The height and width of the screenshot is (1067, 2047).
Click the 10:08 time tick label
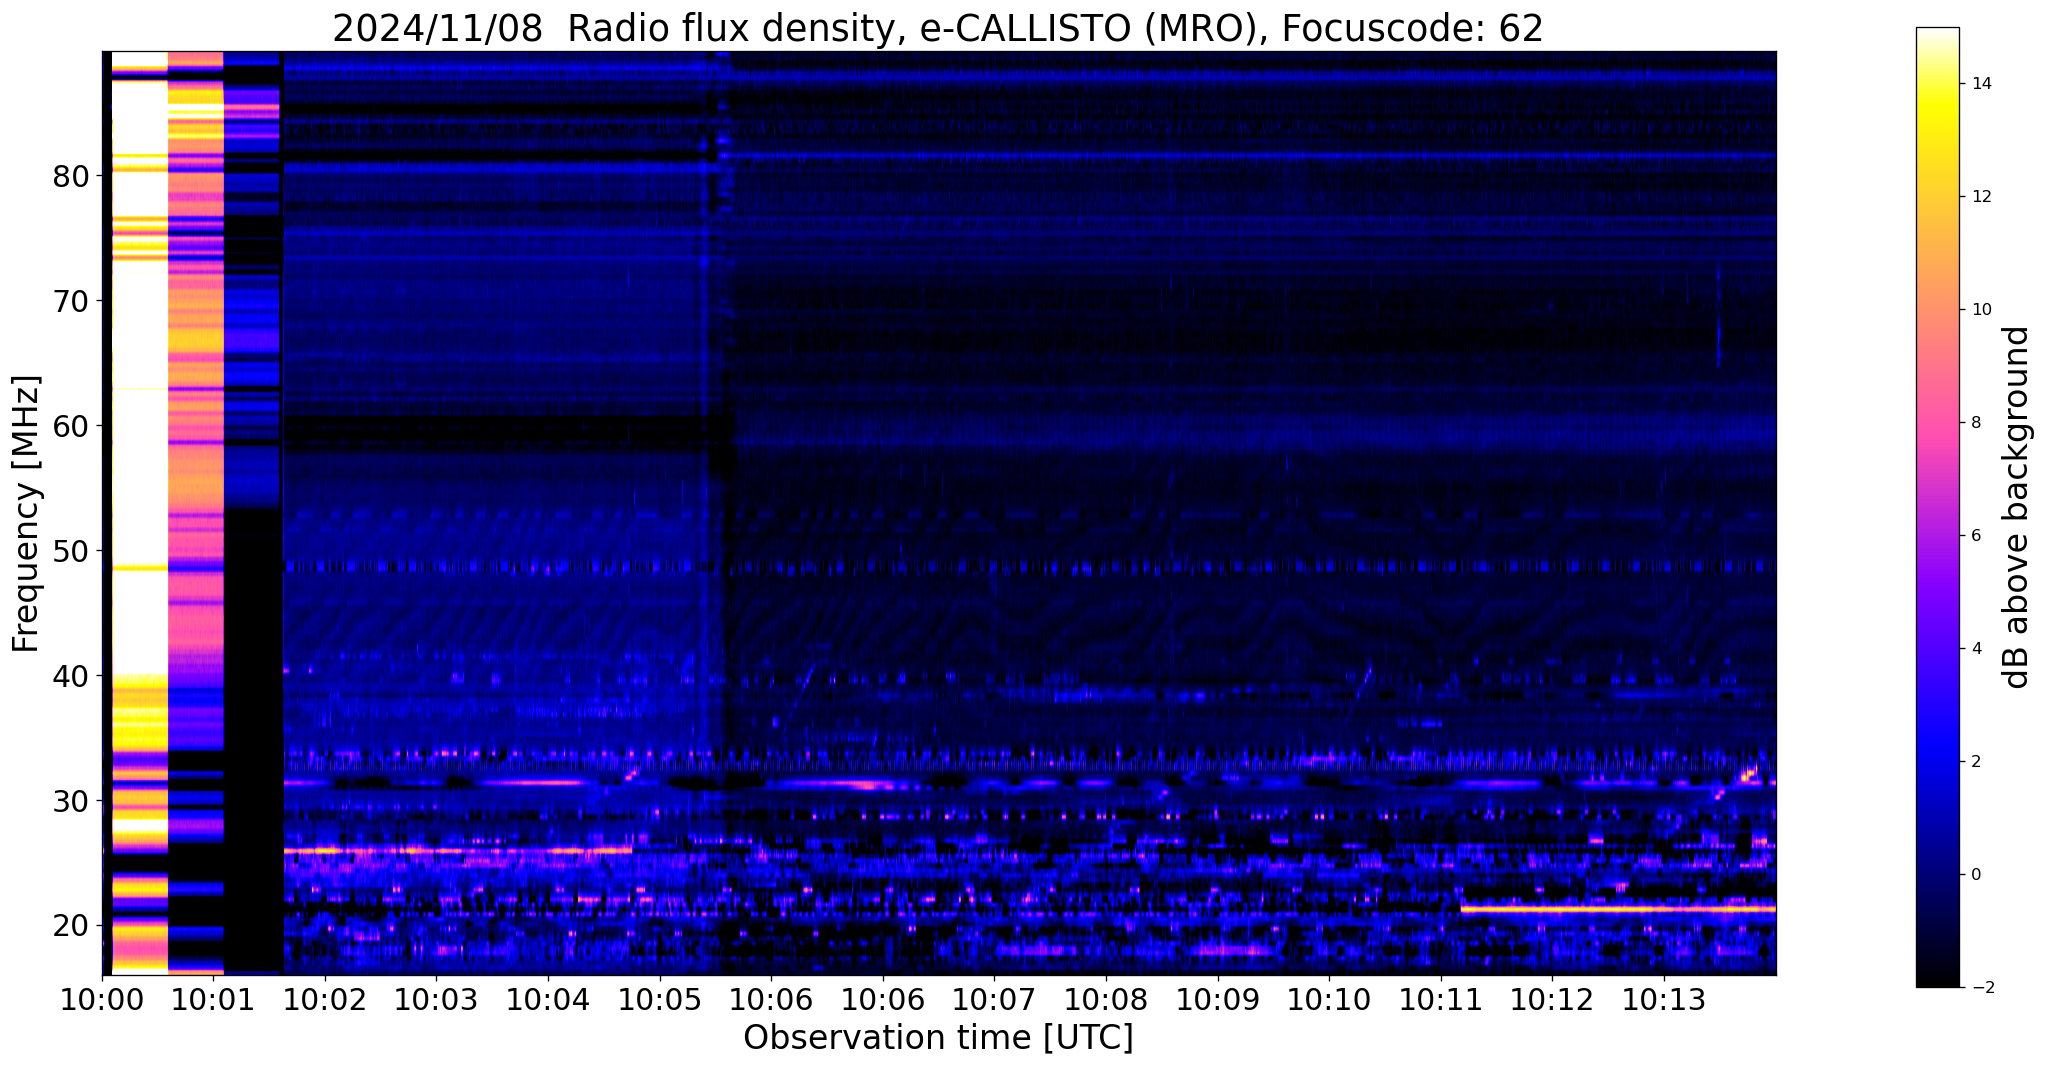(x=1106, y=999)
